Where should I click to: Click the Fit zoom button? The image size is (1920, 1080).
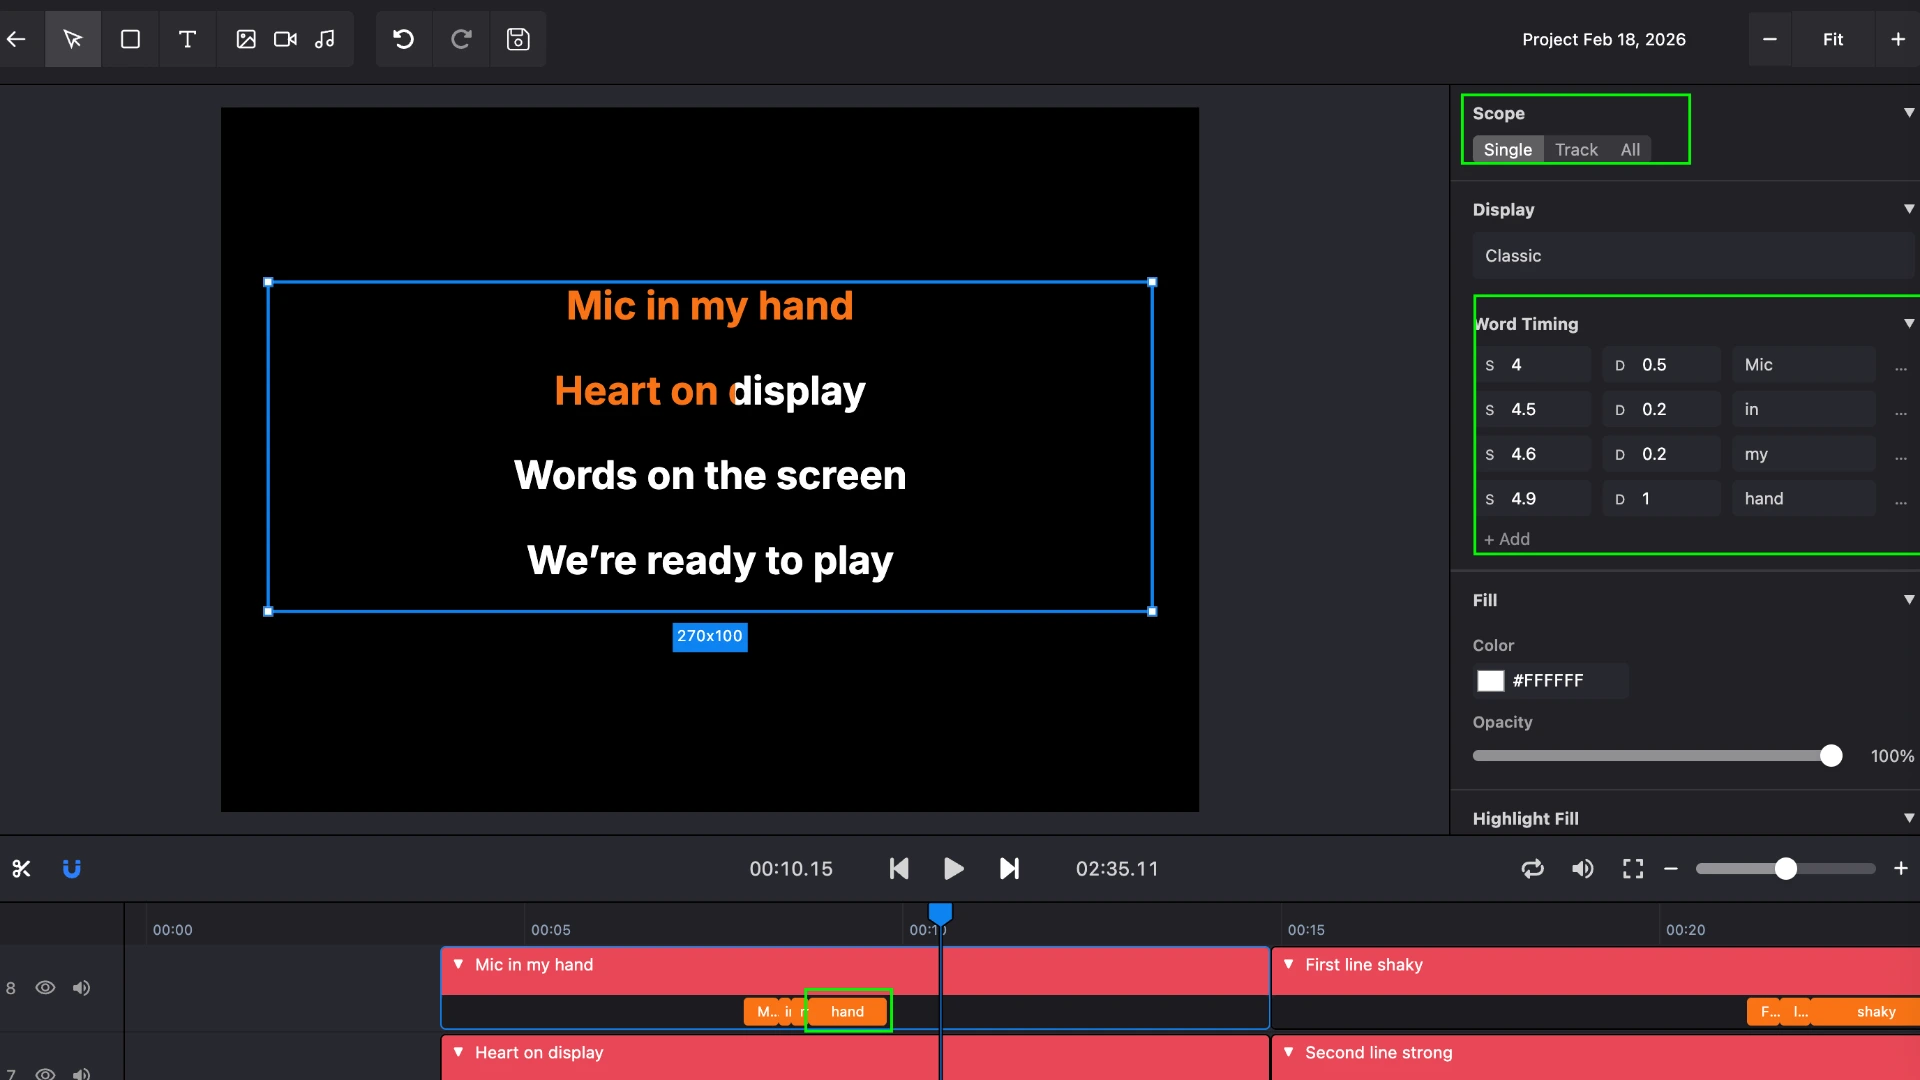click(1833, 39)
